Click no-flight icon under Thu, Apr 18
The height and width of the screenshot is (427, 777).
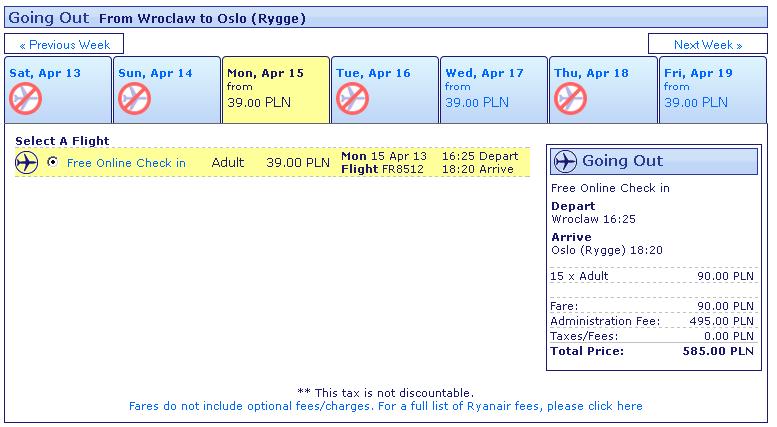[570, 99]
